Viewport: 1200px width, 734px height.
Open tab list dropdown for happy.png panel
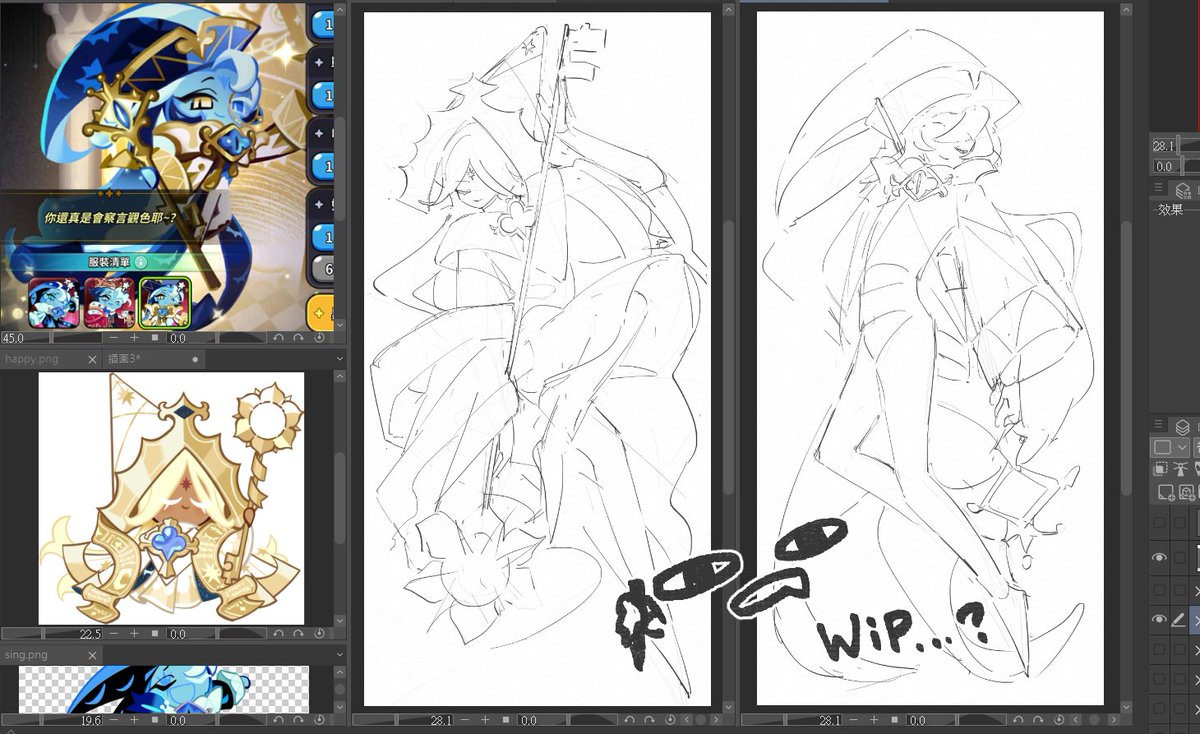pos(338,359)
